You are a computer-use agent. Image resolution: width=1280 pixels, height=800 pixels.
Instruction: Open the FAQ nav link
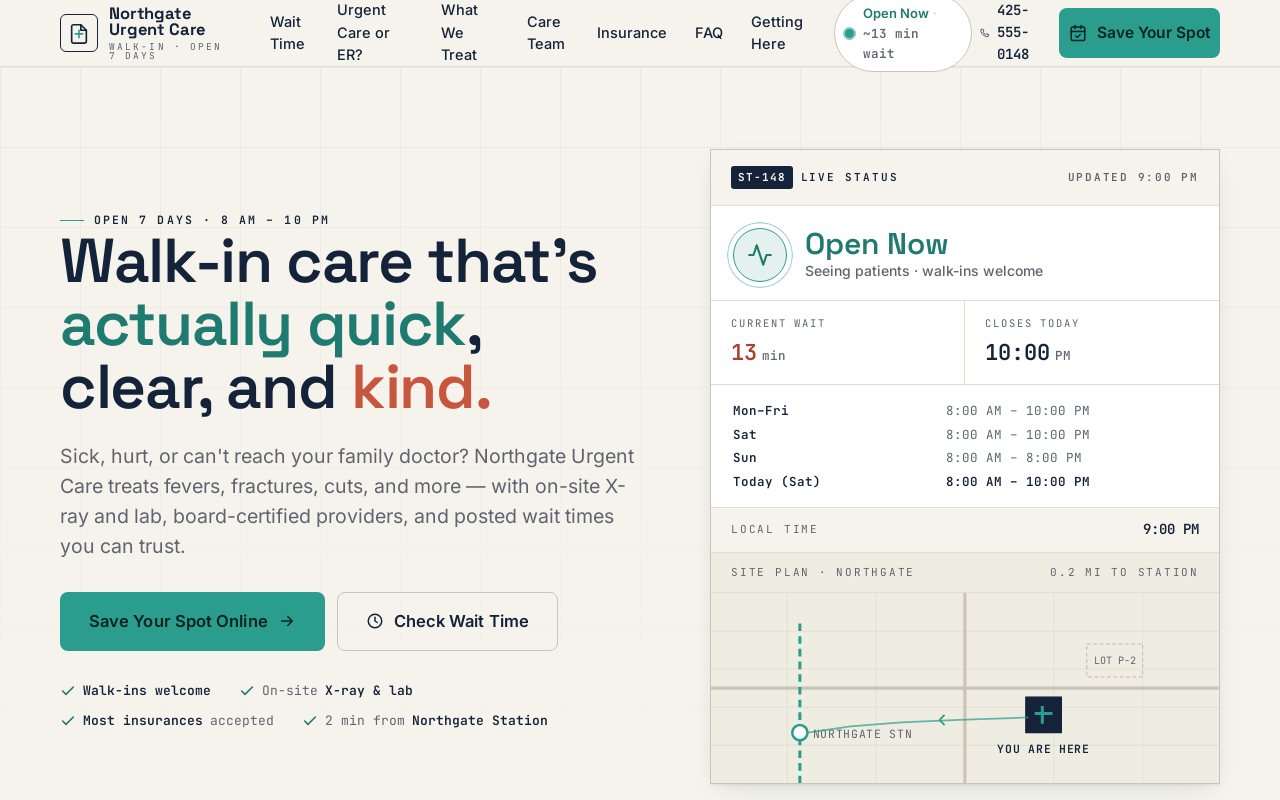(709, 33)
